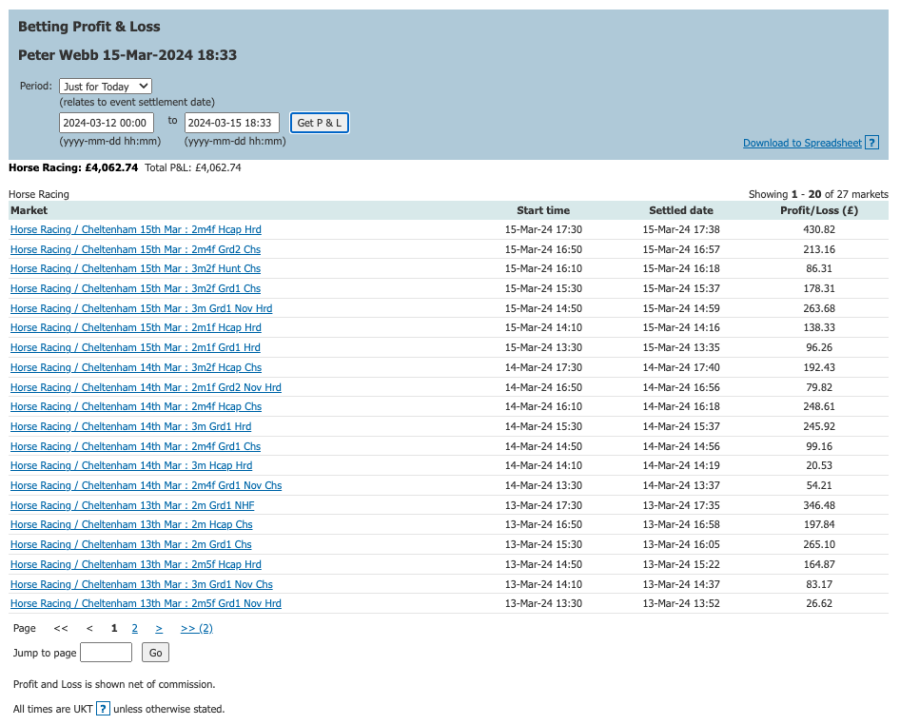The image size is (900, 725).
Task: Click the Jump to page input box
Action: tap(106, 653)
